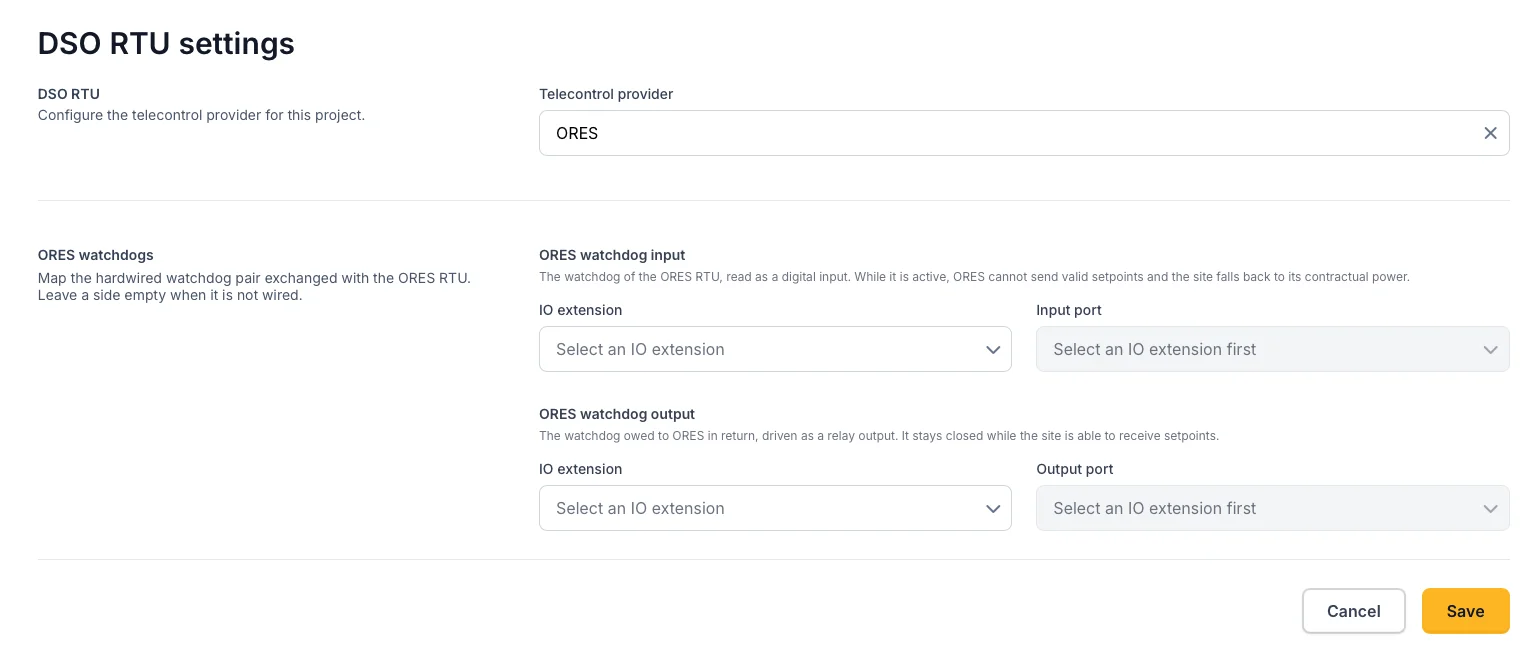Click "Map the hardwired watchdog pair" description
This screenshot has width=1534, height=652.
[254, 287]
